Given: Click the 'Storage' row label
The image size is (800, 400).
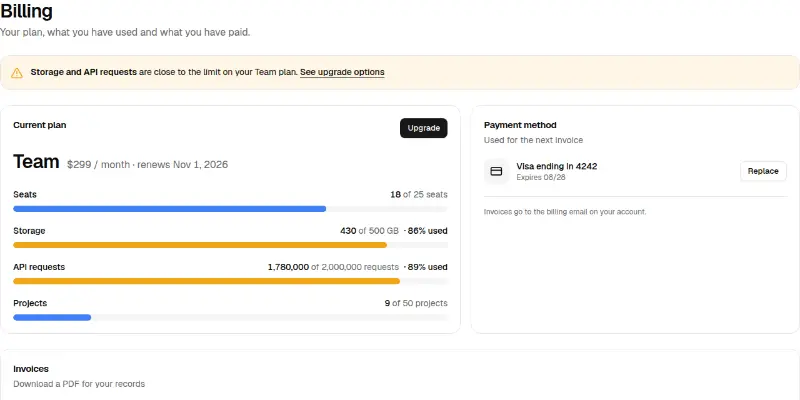Looking at the screenshot, I should point(29,231).
